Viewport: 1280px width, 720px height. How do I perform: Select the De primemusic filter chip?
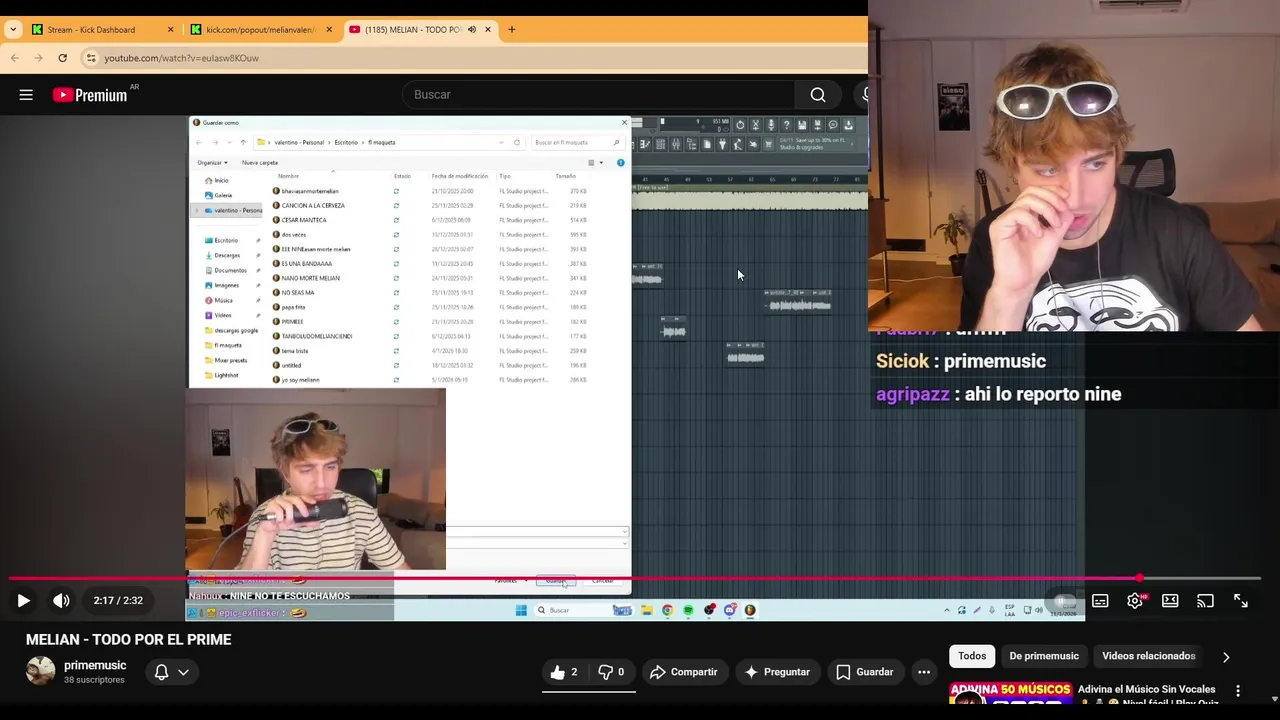tap(1044, 656)
